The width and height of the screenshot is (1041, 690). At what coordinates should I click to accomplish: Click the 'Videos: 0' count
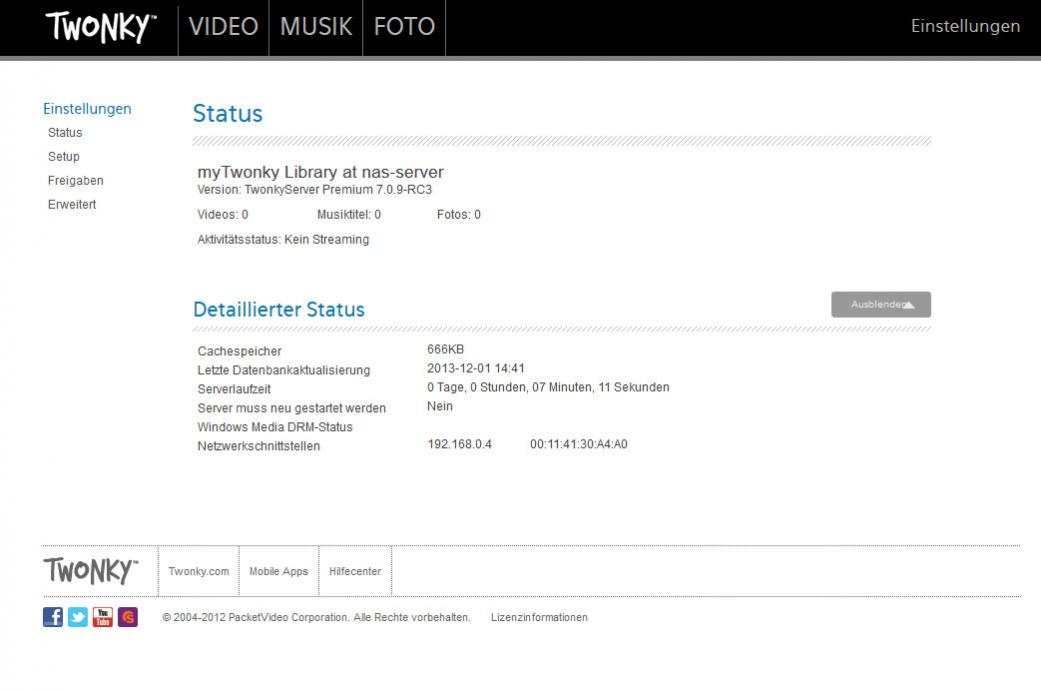pyautogui.click(x=222, y=215)
